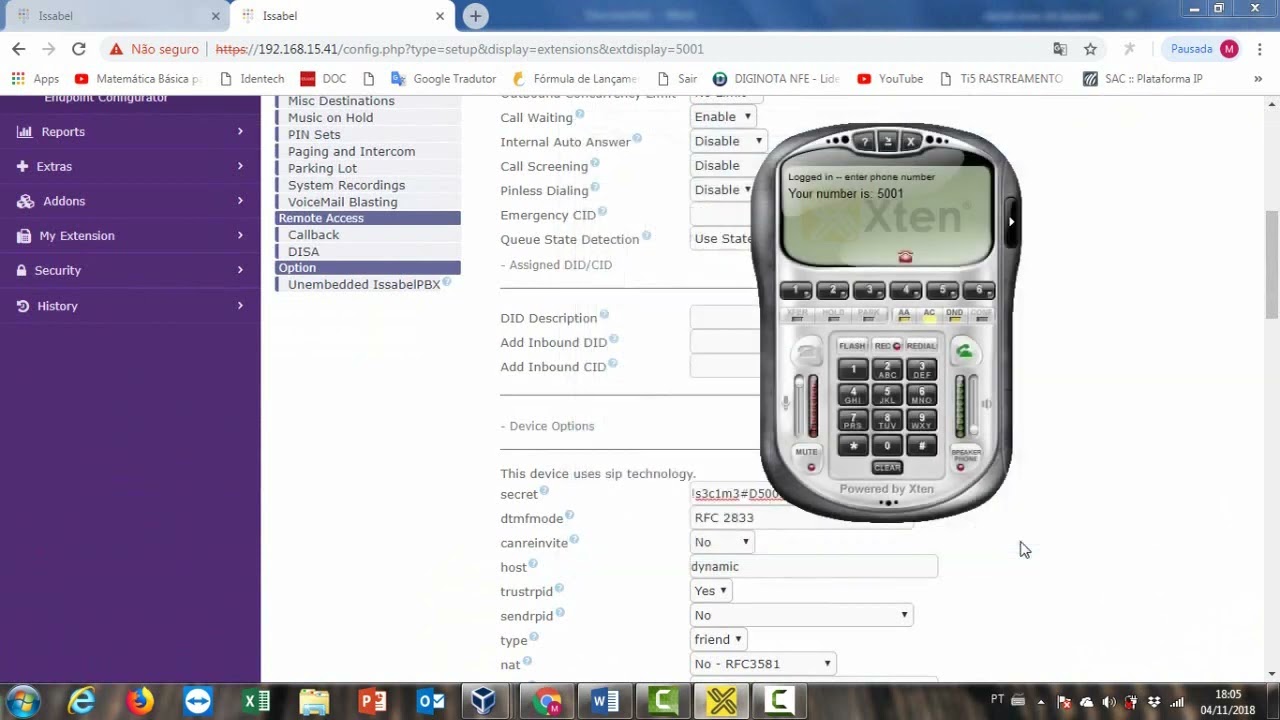Open the sendrpid dropdown
The image size is (1280, 720).
(802, 615)
